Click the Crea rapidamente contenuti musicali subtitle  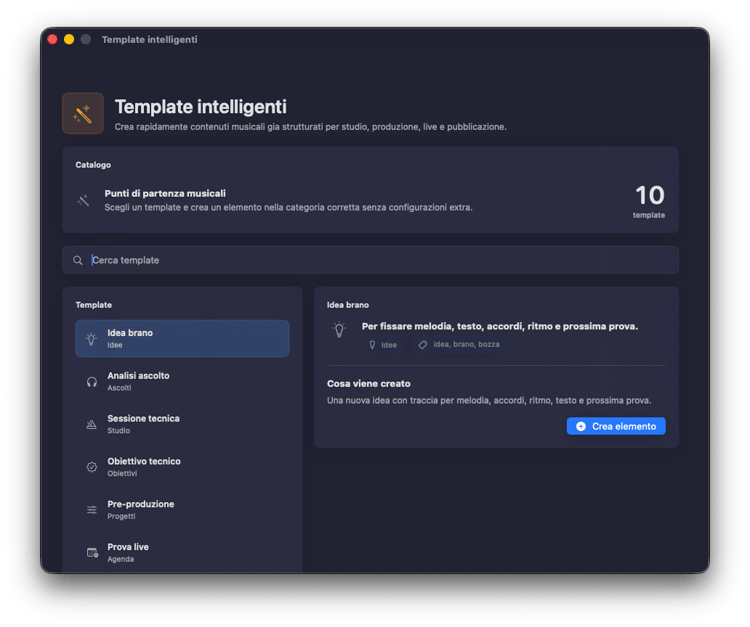point(310,127)
